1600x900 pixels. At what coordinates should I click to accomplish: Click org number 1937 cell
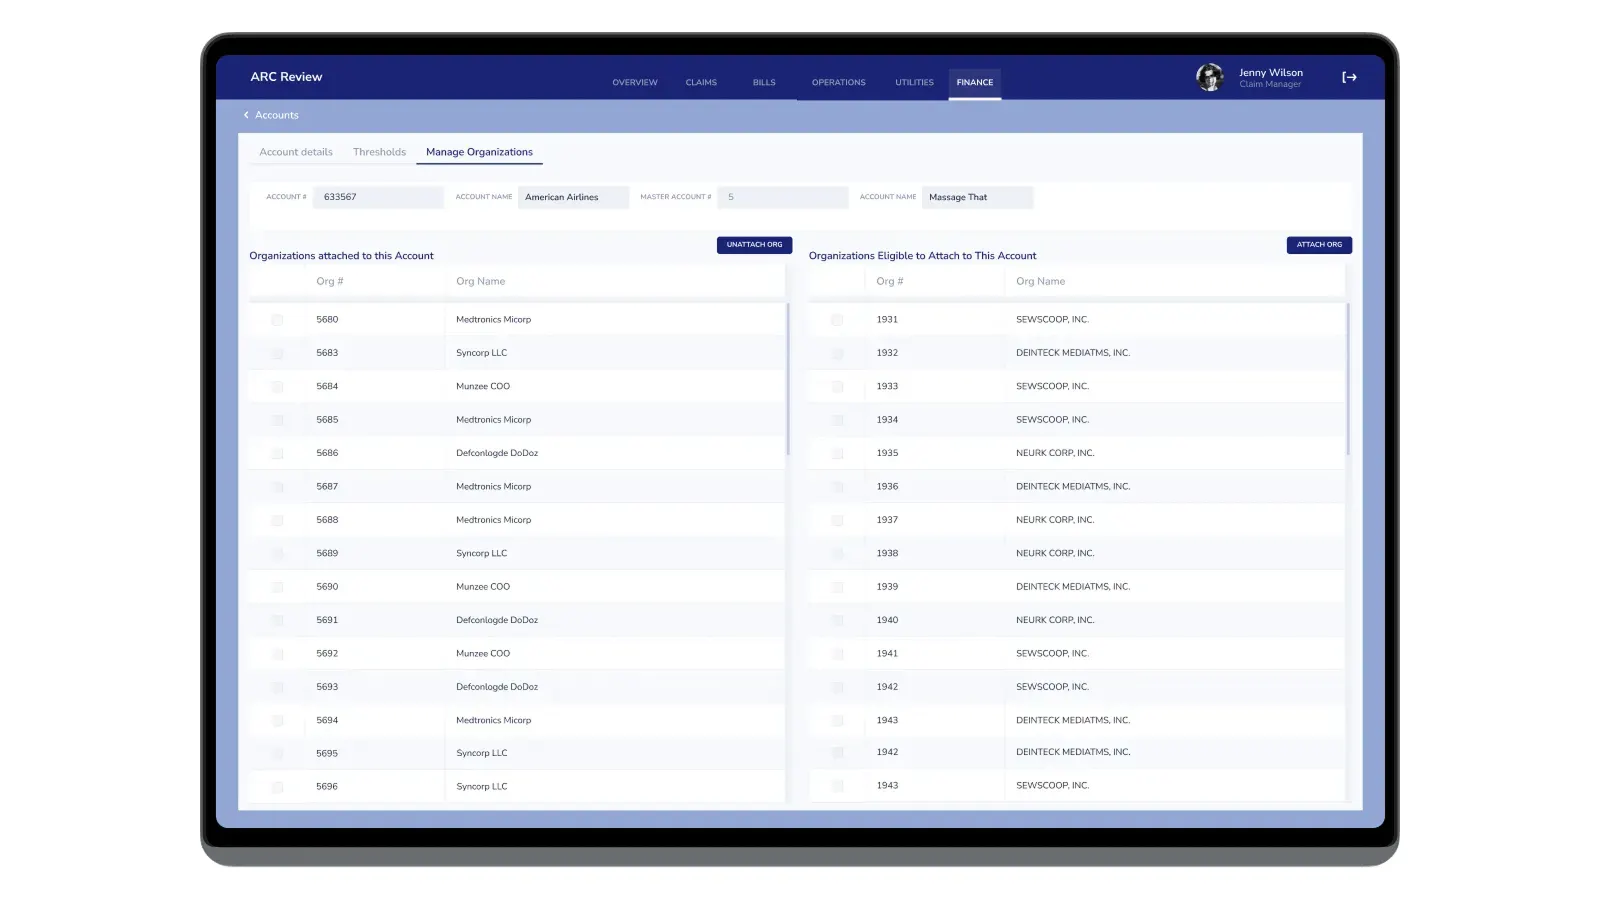[887, 520]
